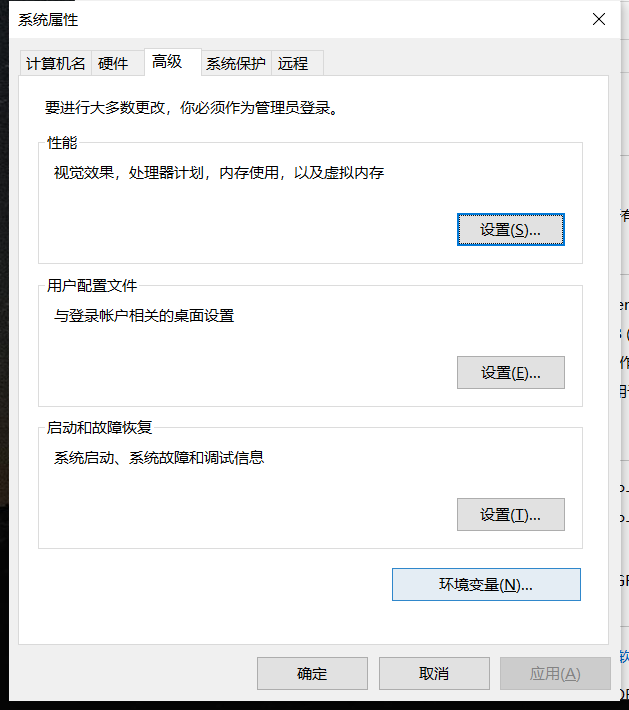Viewport: 629px width, 710px height.
Task: Click 设置(T) under 启动和故障恢复
Action: pos(510,514)
